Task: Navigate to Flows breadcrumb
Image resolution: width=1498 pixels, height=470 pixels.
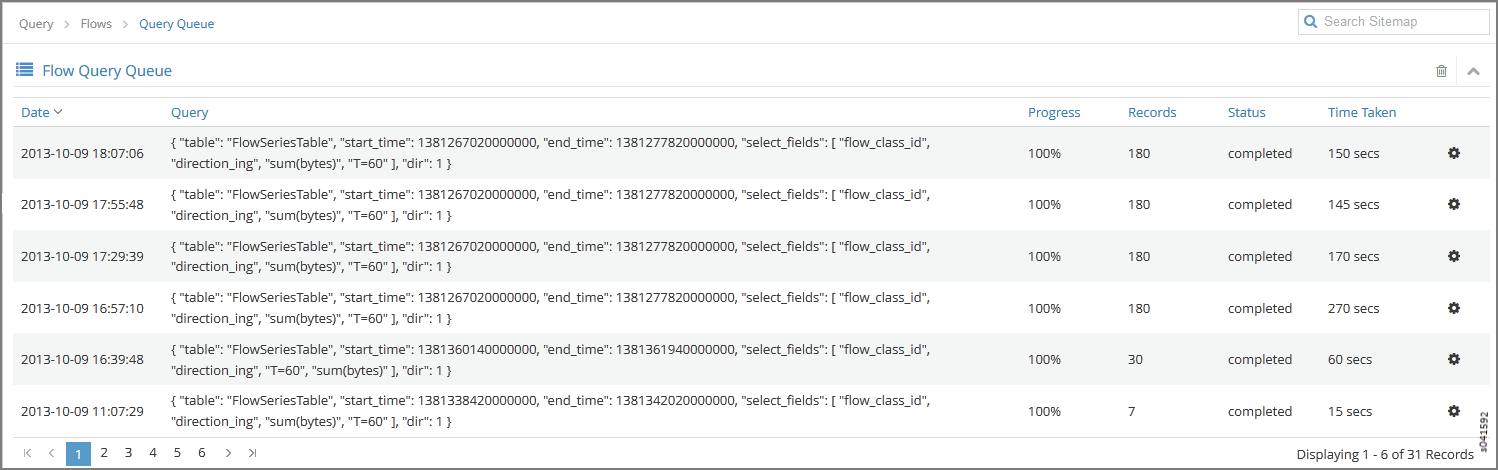Action: 96,24
